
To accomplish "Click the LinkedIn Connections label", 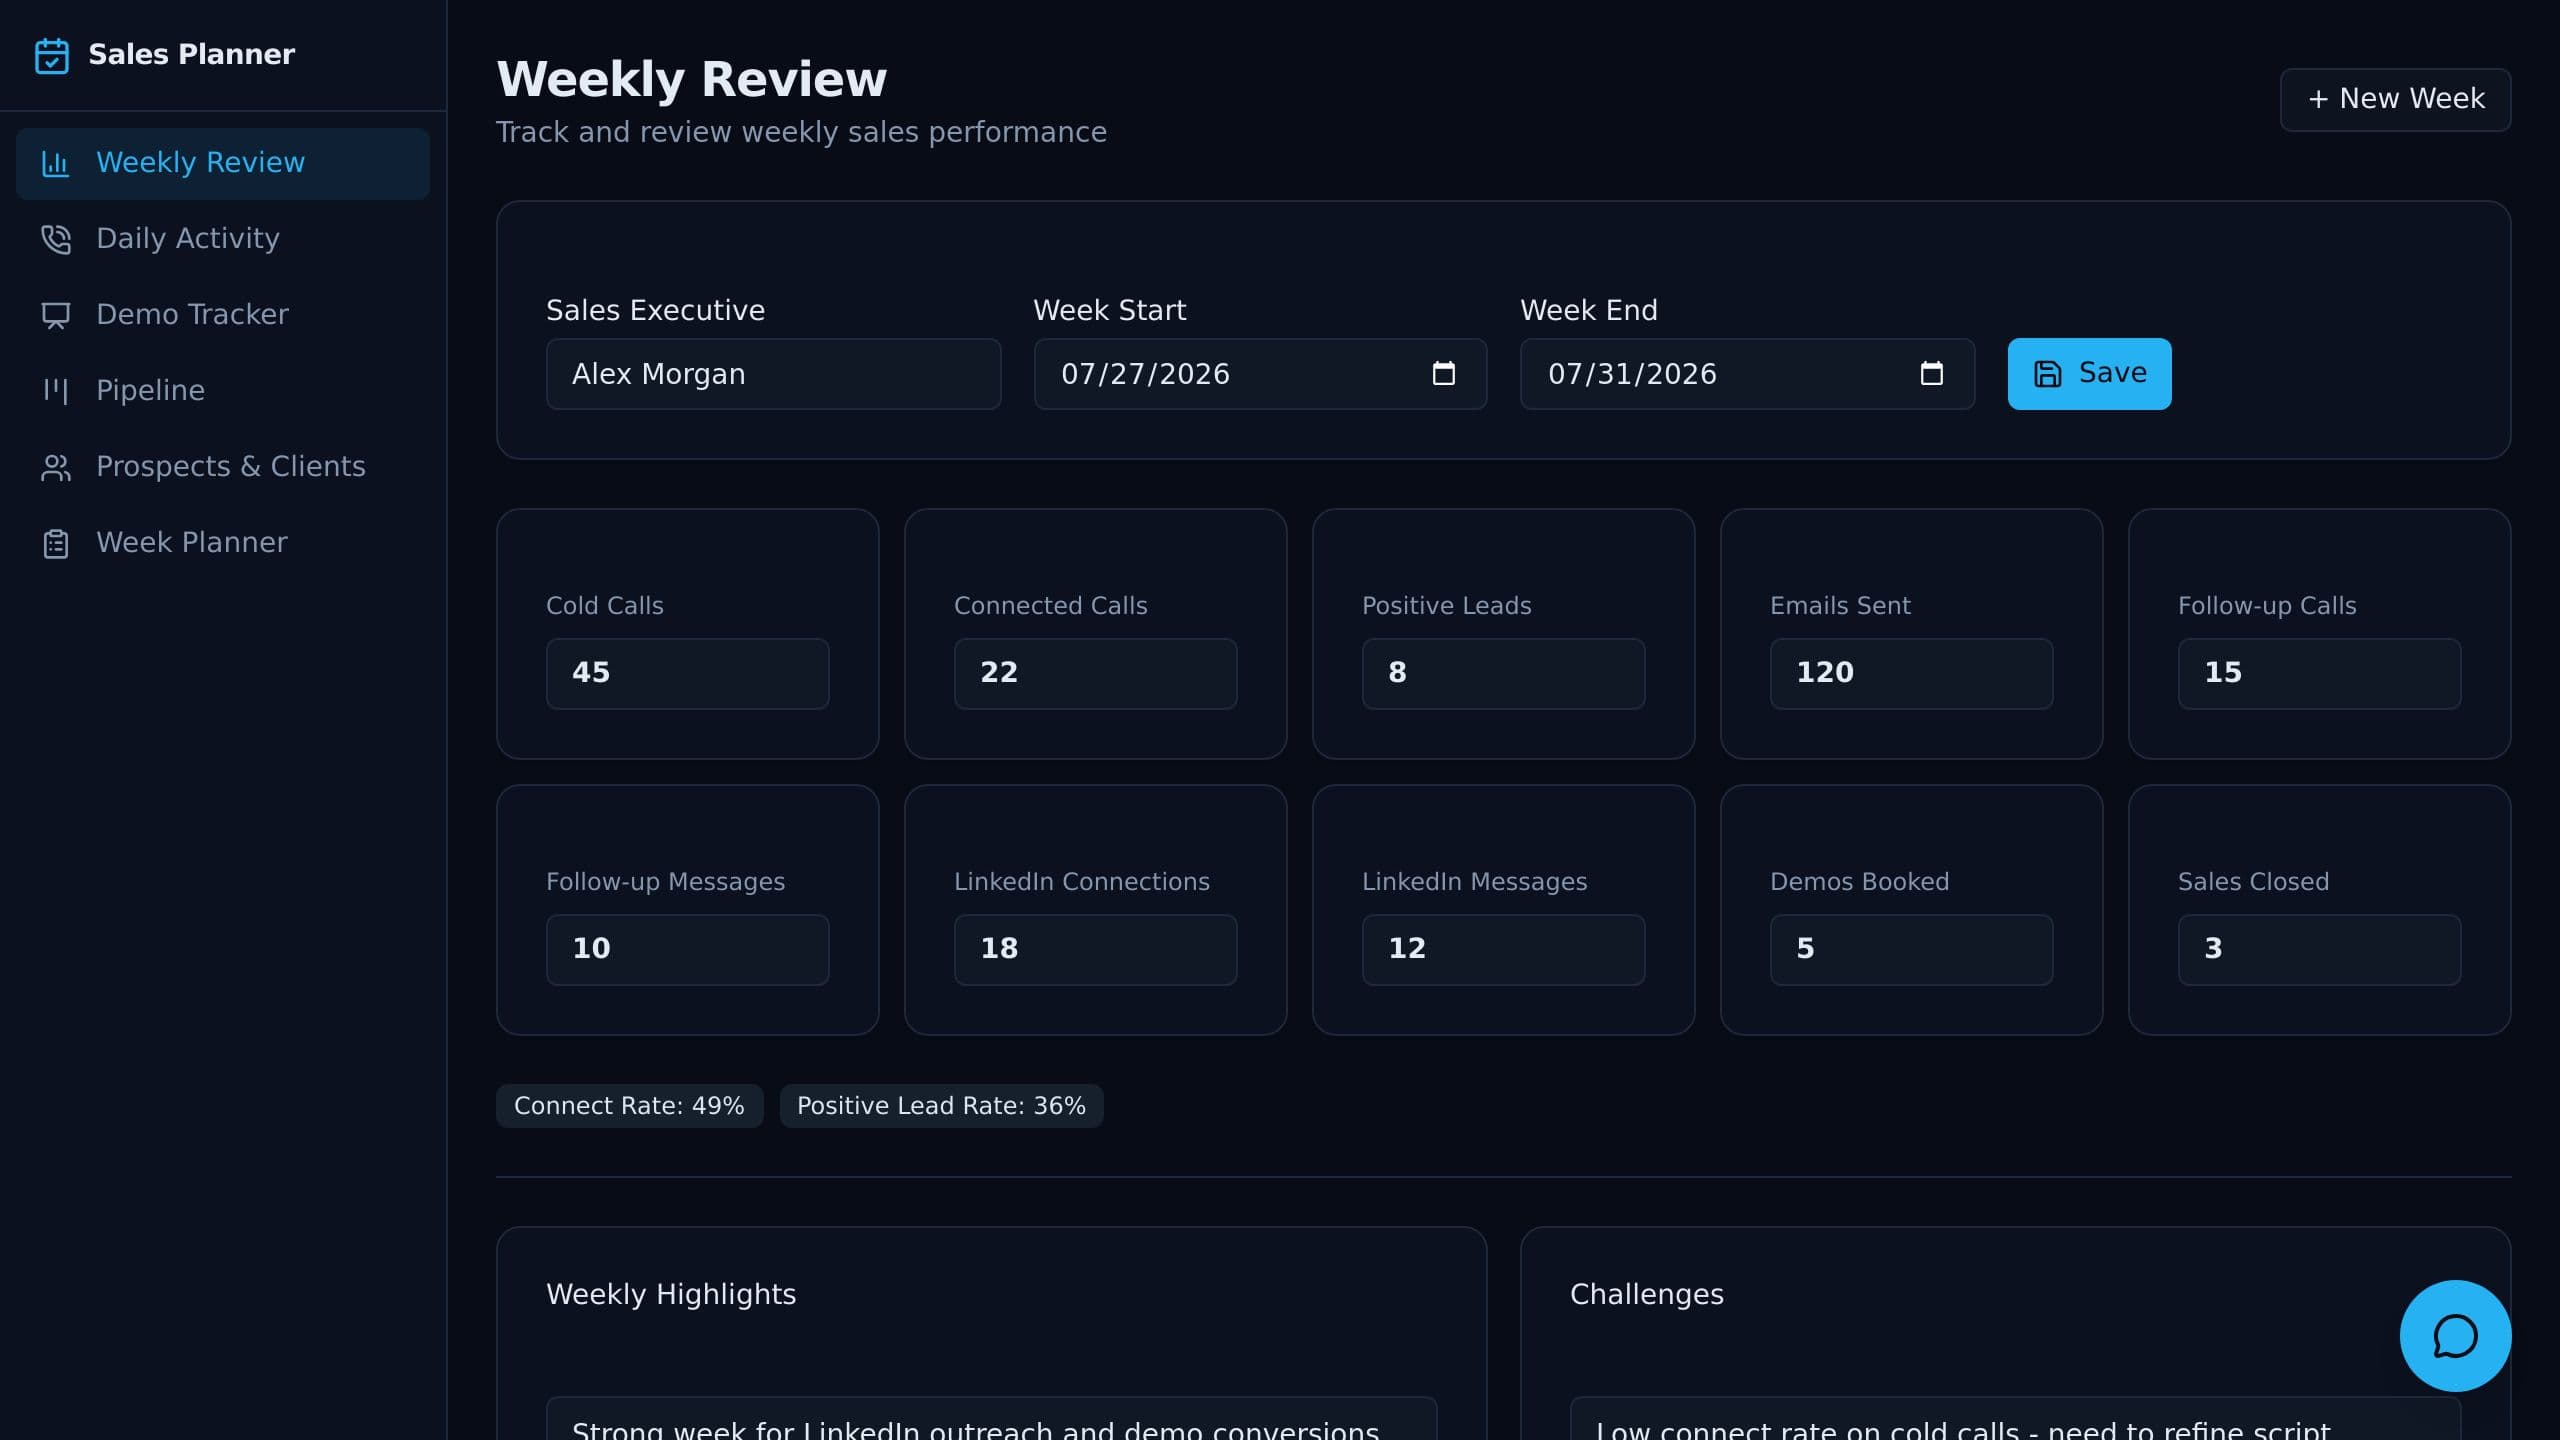I will click(x=1081, y=882).
